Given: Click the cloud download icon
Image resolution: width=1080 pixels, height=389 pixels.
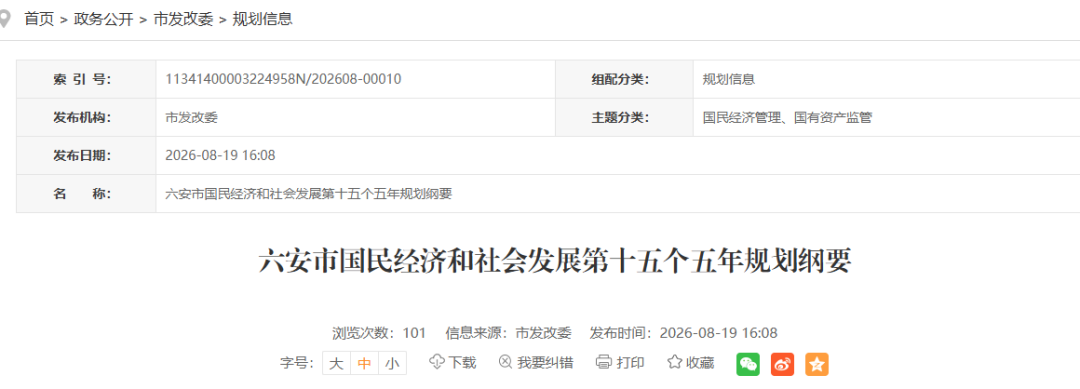Looking at the screenshot, I should pos(437,362).
